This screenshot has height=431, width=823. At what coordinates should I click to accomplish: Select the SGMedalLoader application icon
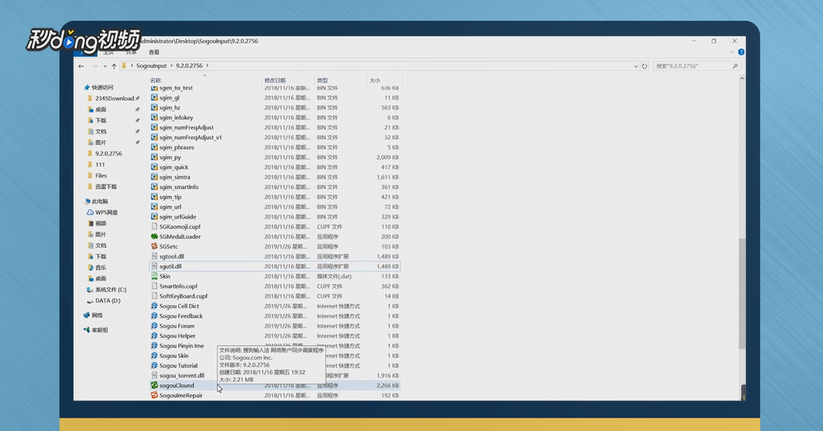(x=154, y=237)
